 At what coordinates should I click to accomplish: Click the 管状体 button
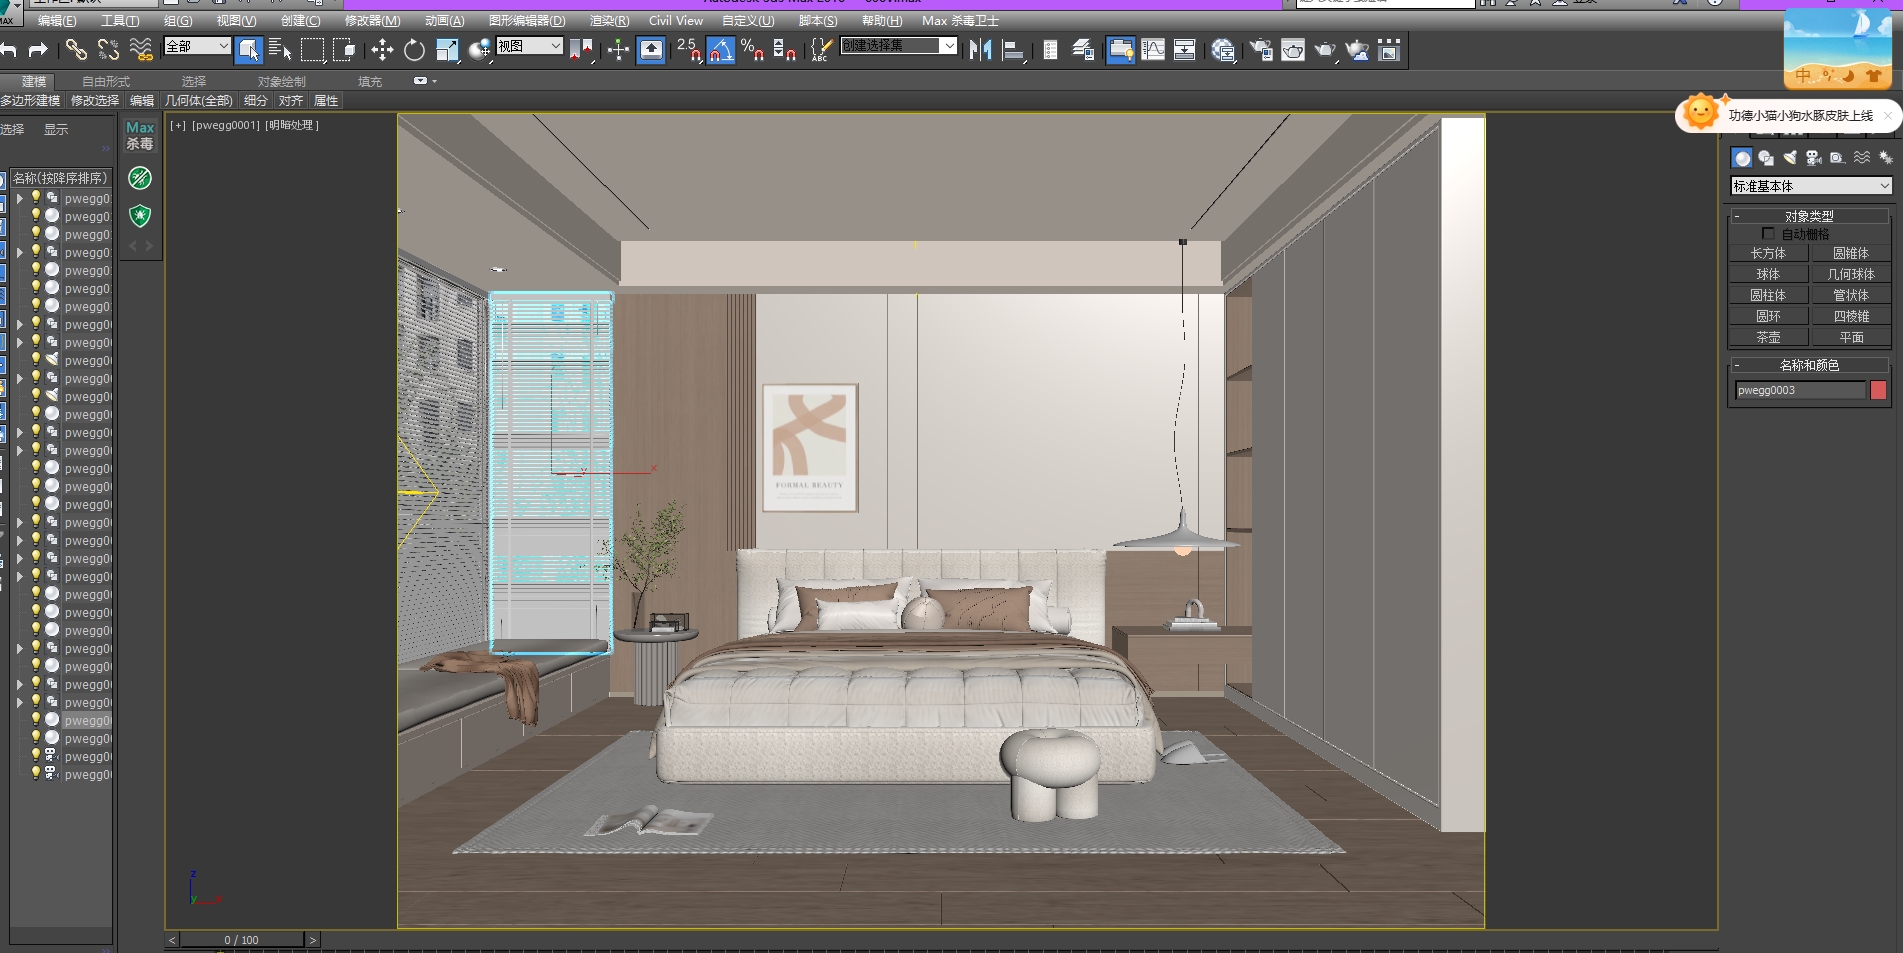[1851, 295]
